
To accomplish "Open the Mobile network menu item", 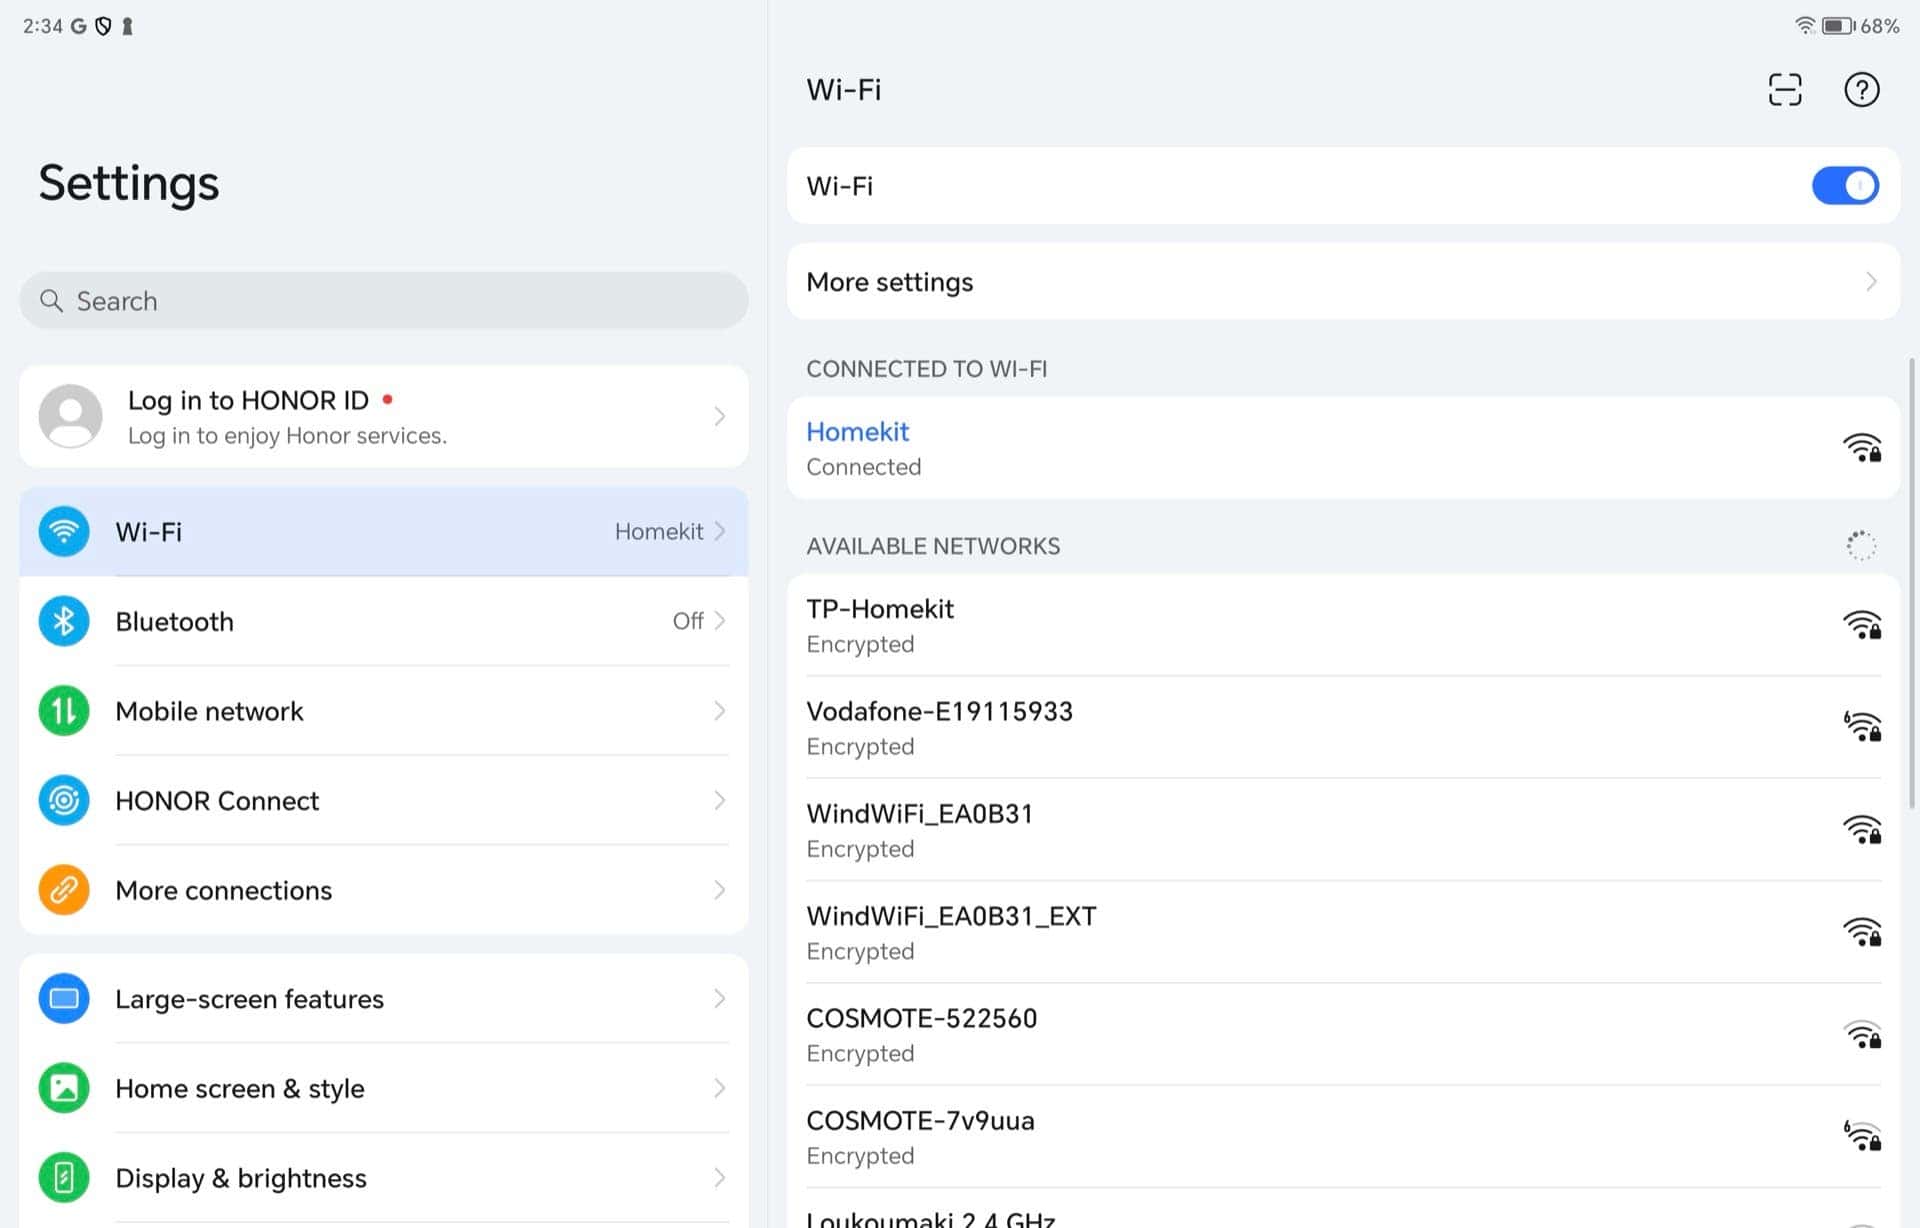I will point(384,711).
